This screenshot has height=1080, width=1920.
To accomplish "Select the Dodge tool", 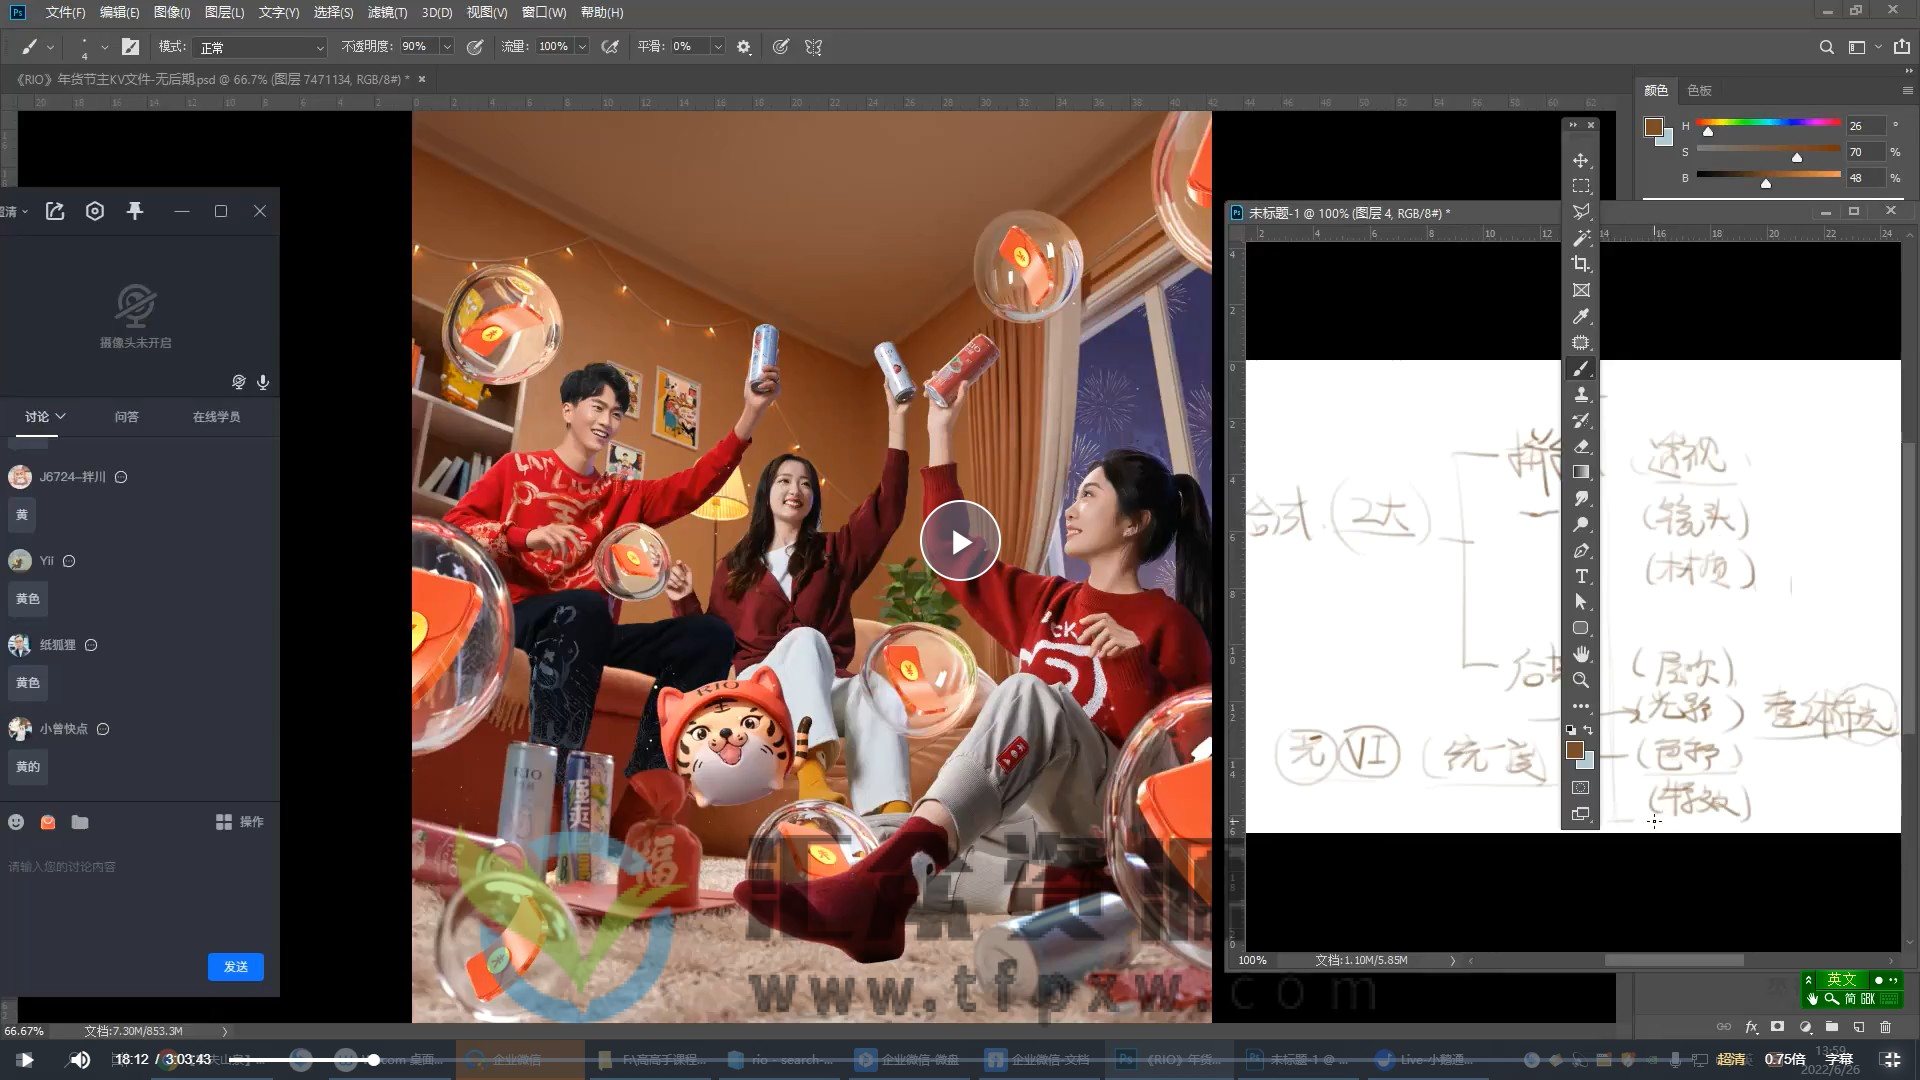I will click(x=1580, y=524).
